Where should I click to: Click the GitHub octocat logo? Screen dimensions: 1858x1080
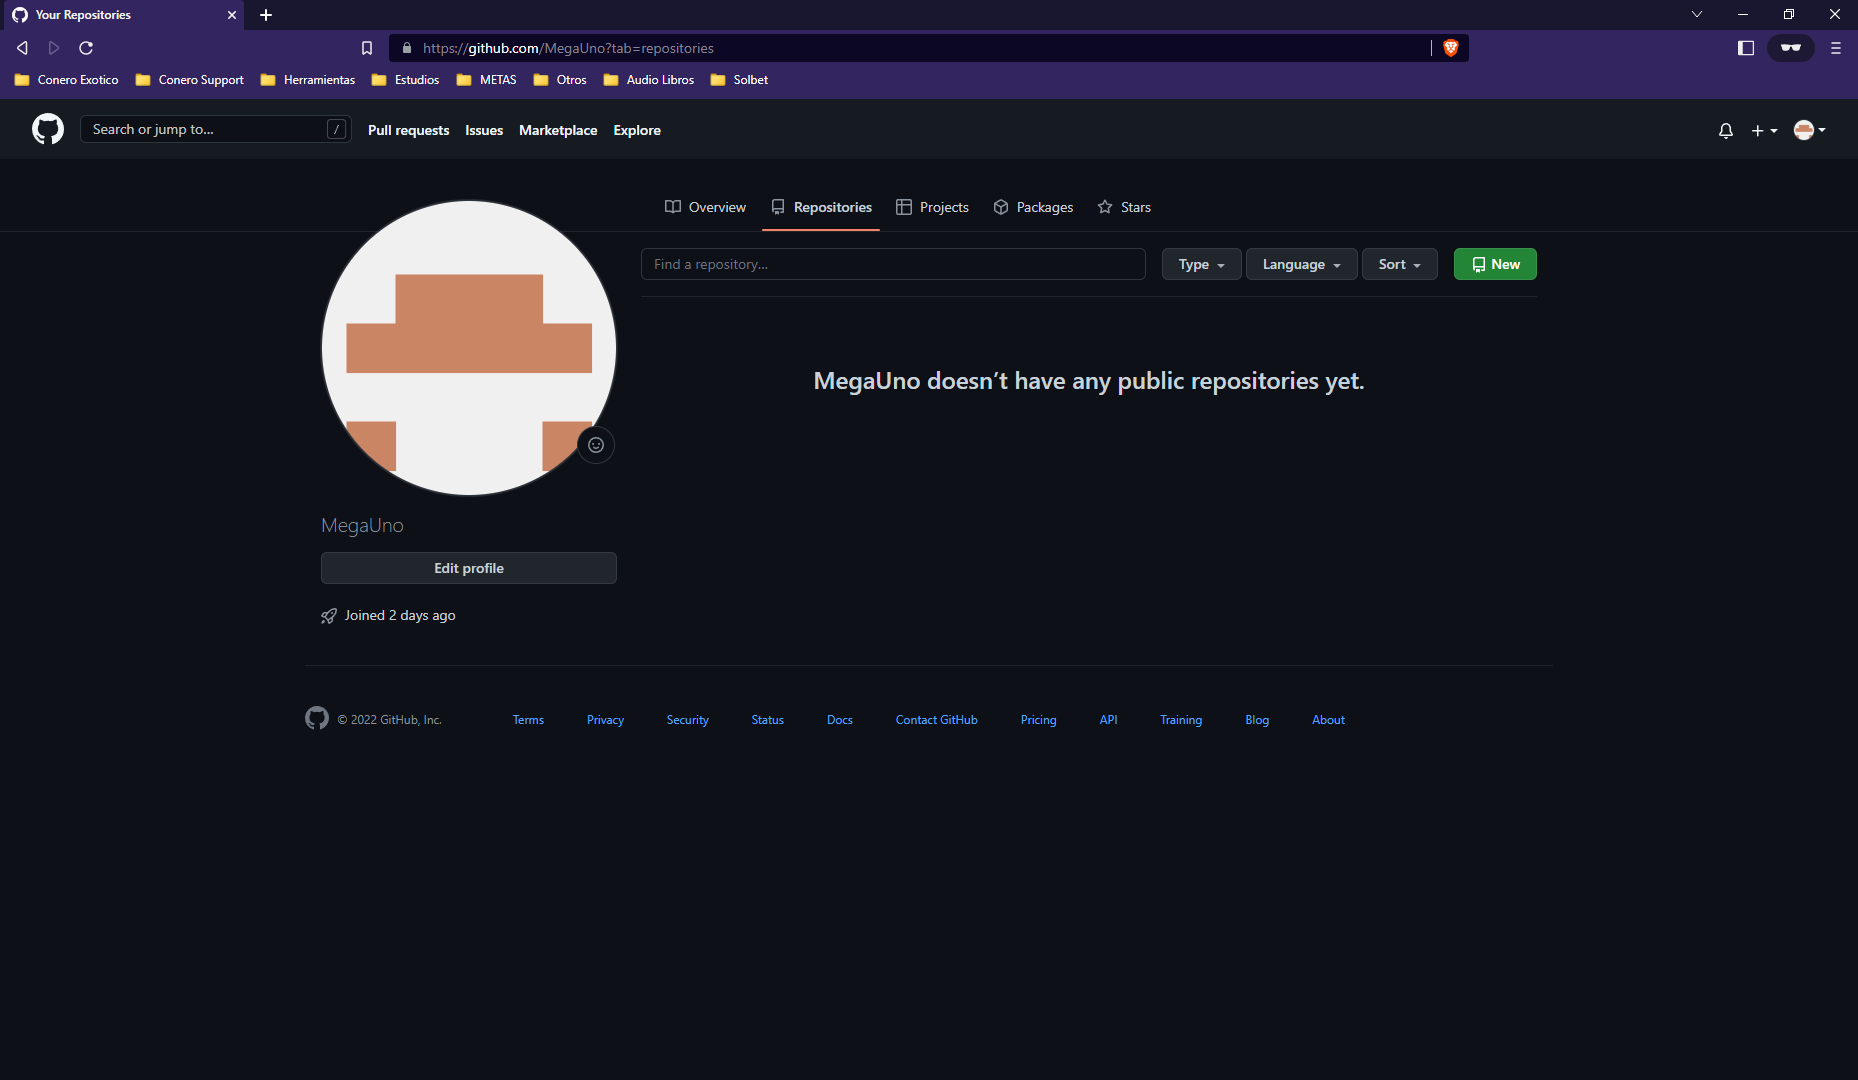pyautogui.click(x=47, y=129)
